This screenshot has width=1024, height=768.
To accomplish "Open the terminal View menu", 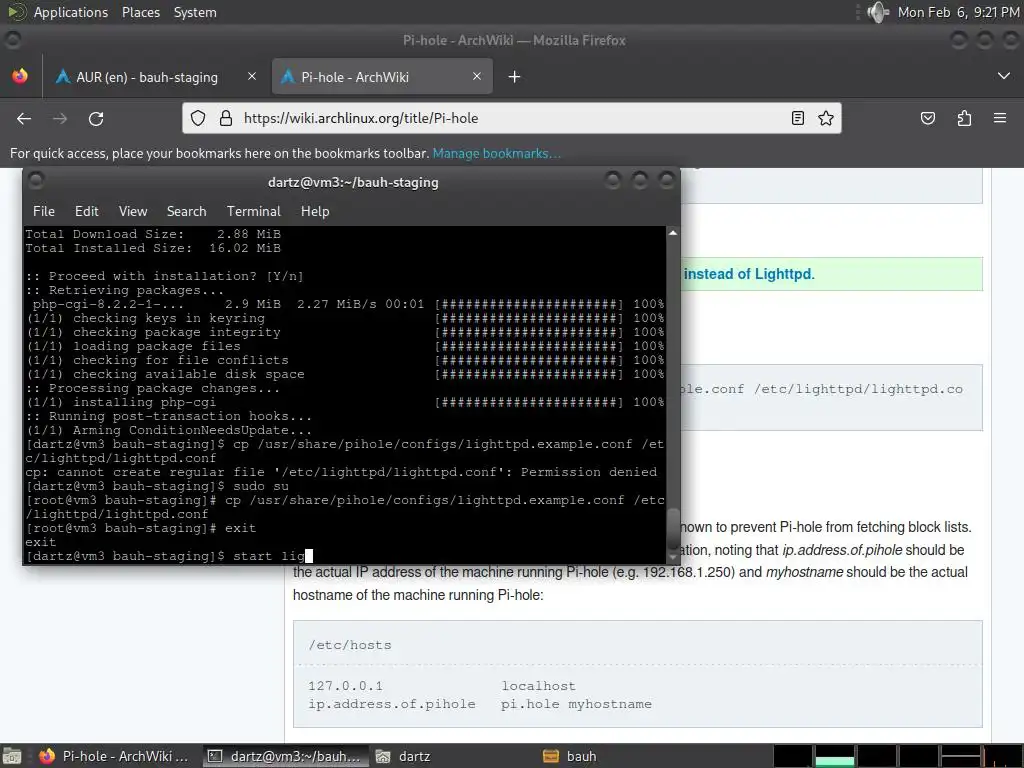I will 133,212.
